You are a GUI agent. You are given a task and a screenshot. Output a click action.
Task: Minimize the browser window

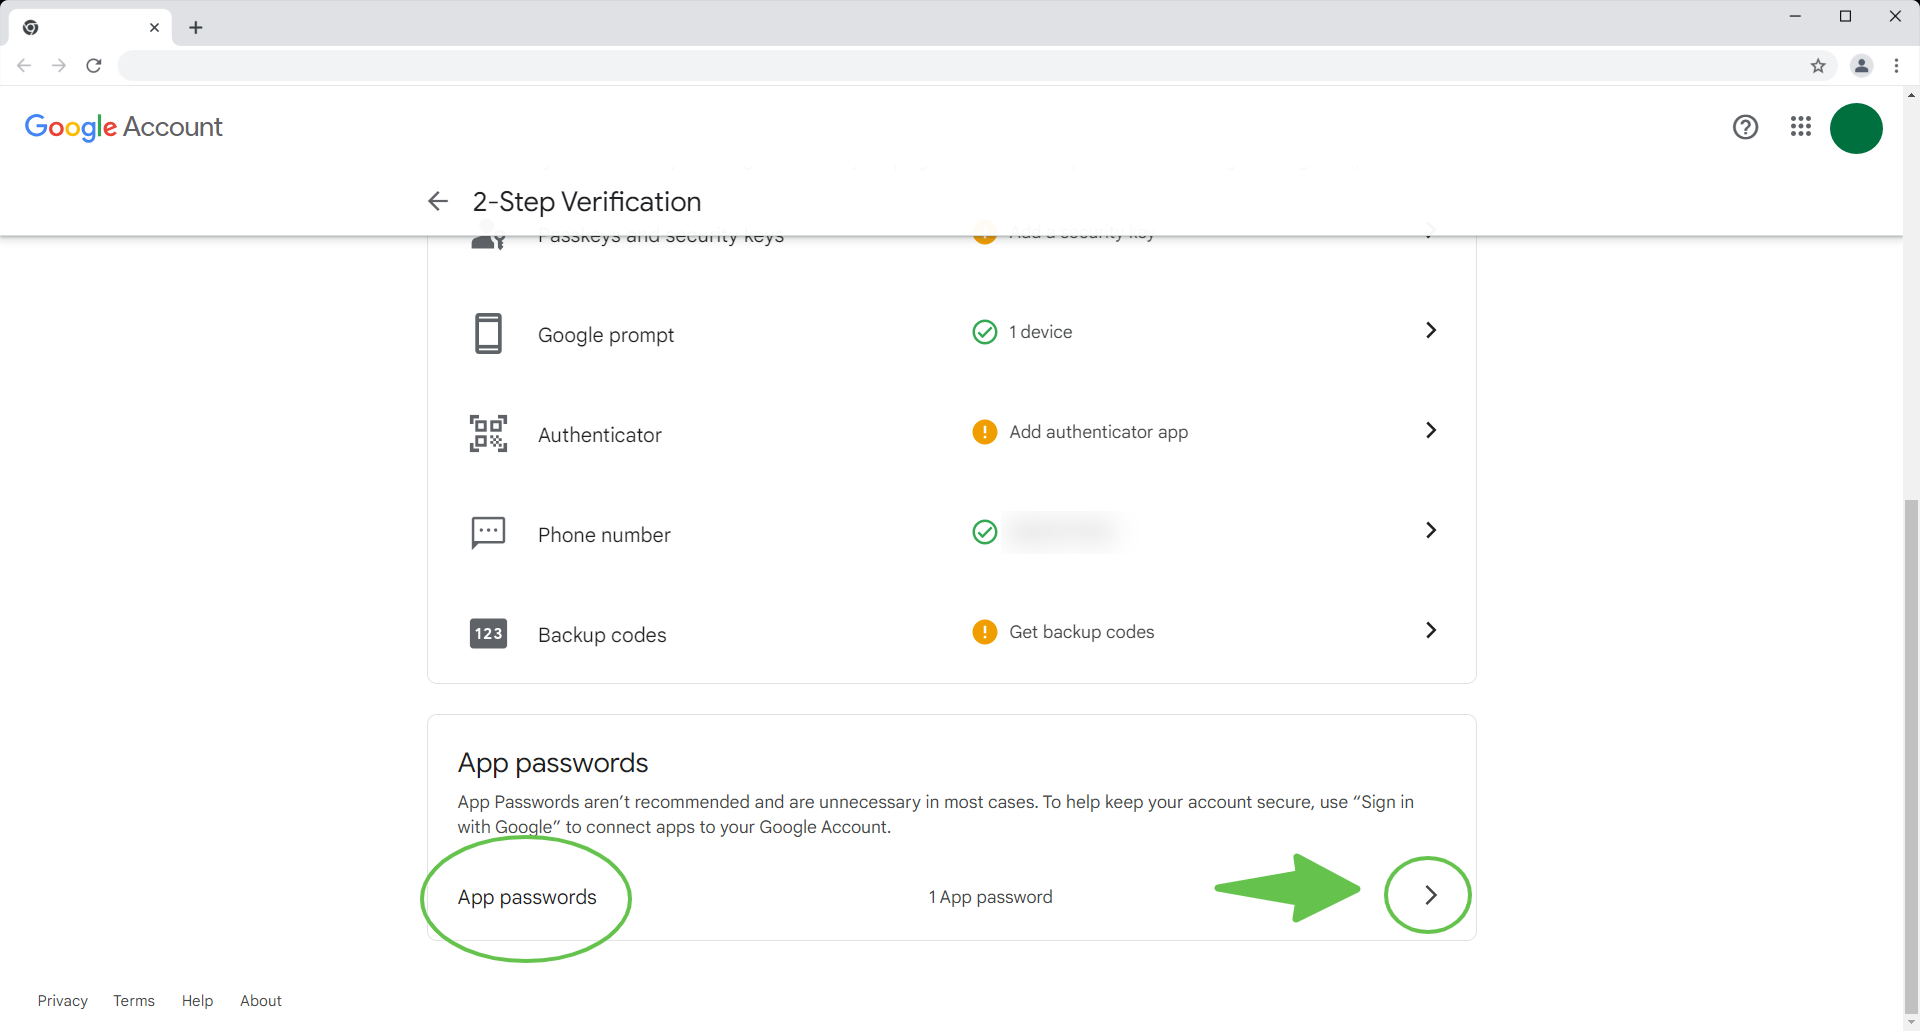tap(1795, 16)
